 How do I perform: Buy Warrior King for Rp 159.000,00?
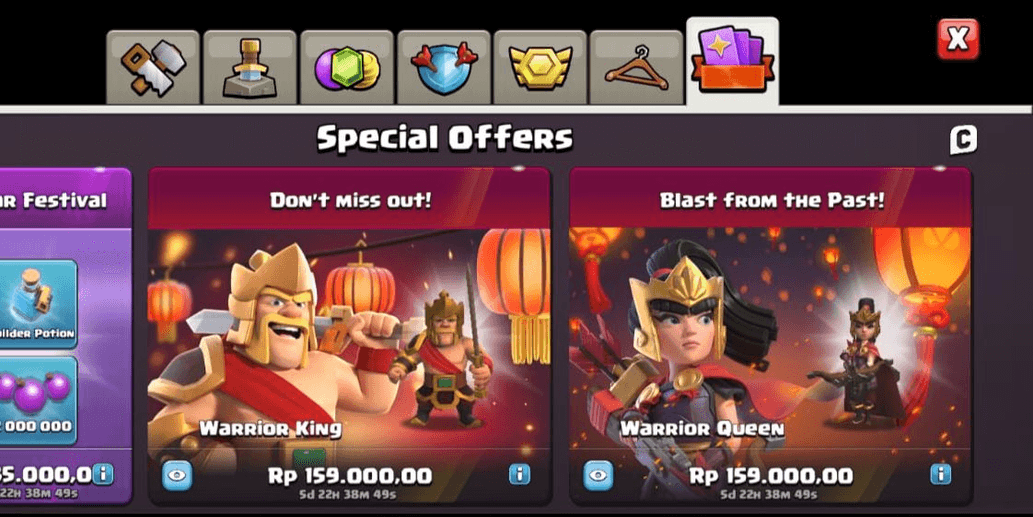pos(350,476)
